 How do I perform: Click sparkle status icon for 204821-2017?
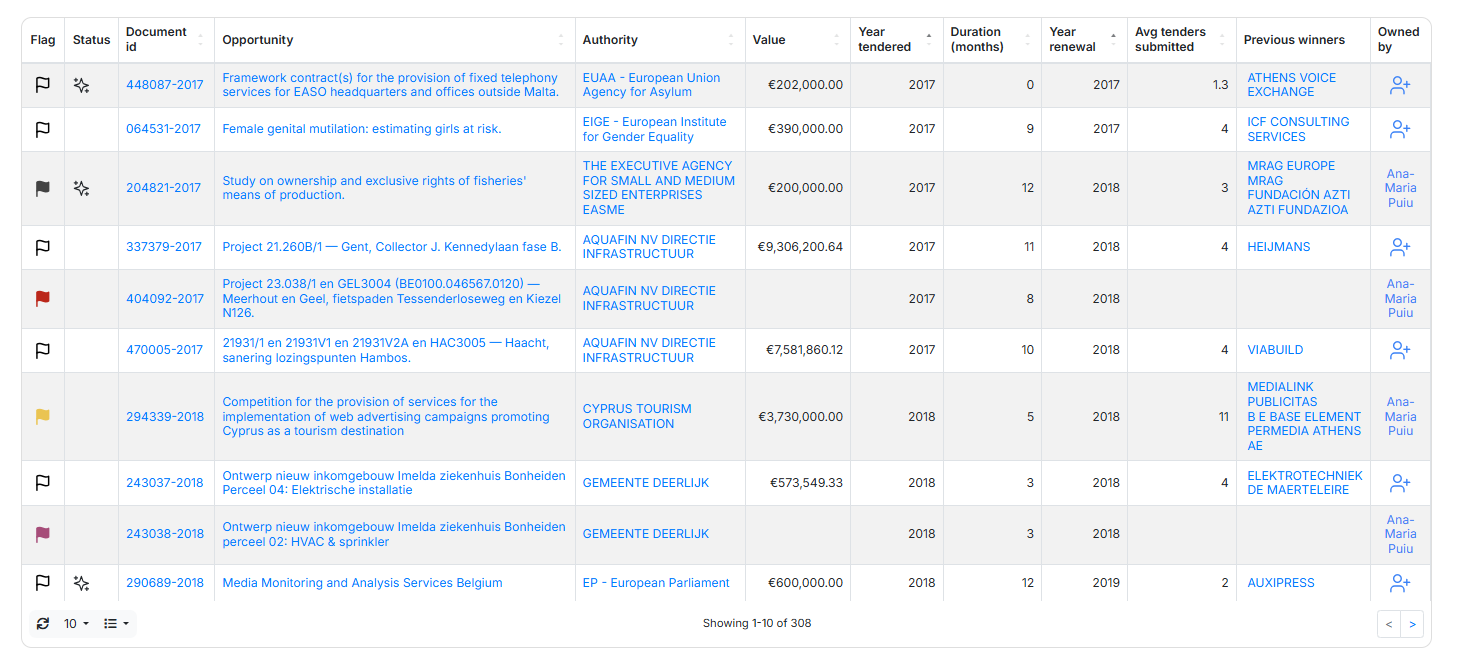coord(82,188)
